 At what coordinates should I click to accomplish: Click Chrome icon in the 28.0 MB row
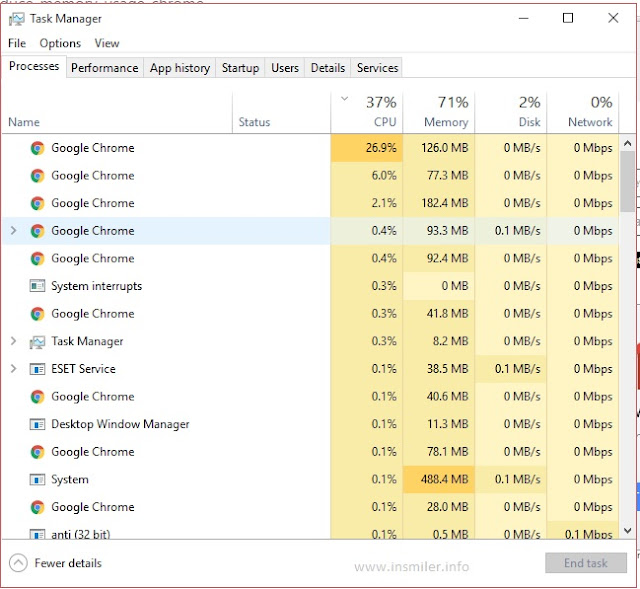click(x=37, y=507)
